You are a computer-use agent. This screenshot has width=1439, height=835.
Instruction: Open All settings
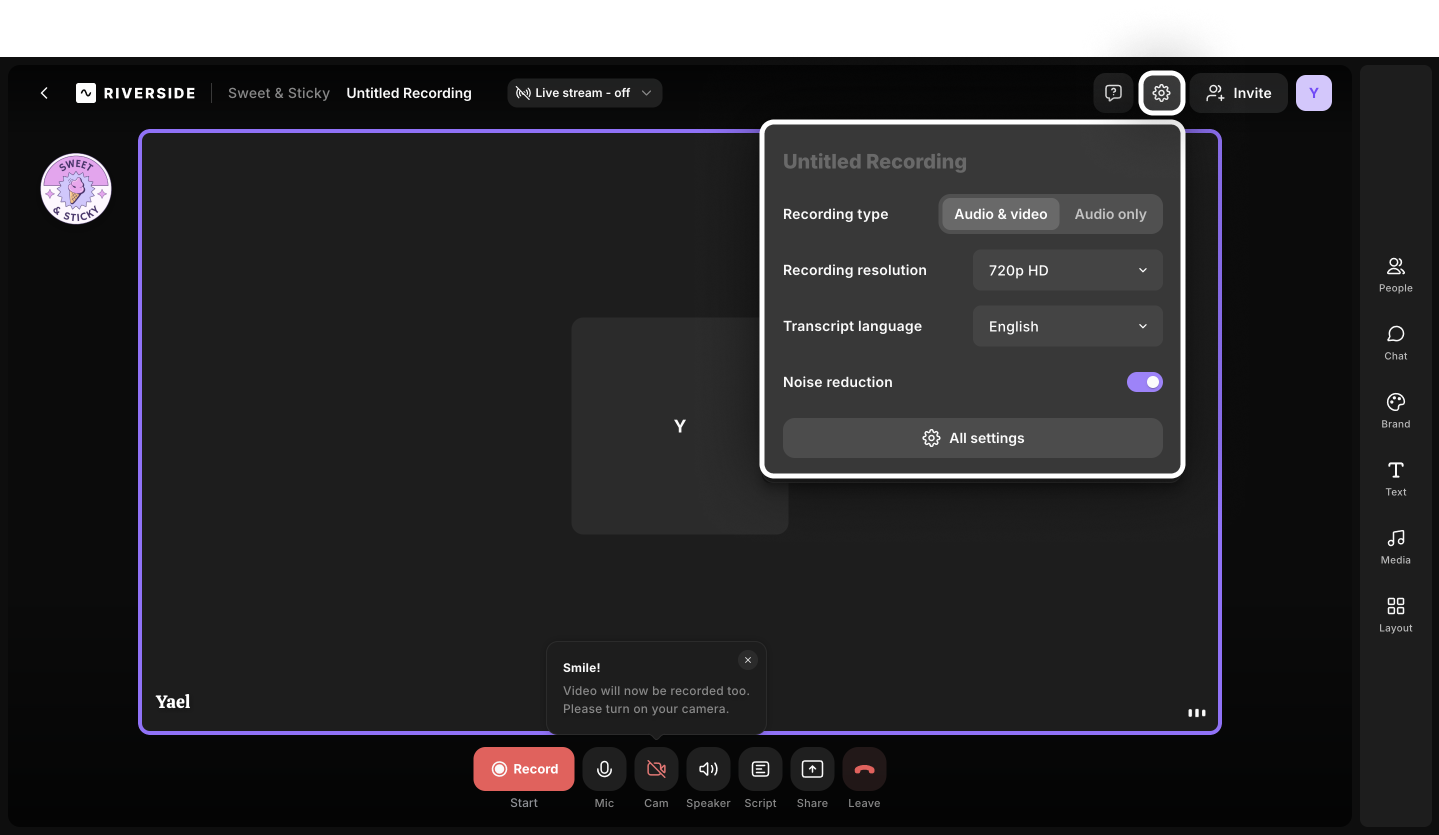click(x=972, y=438)
